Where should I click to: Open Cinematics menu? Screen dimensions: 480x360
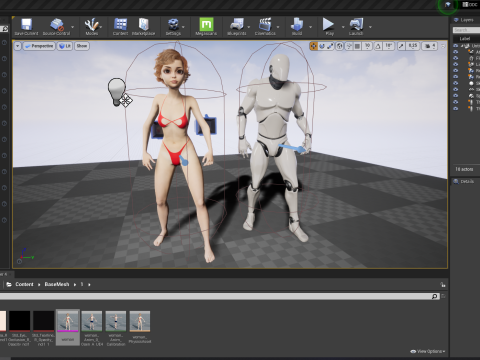265,27
